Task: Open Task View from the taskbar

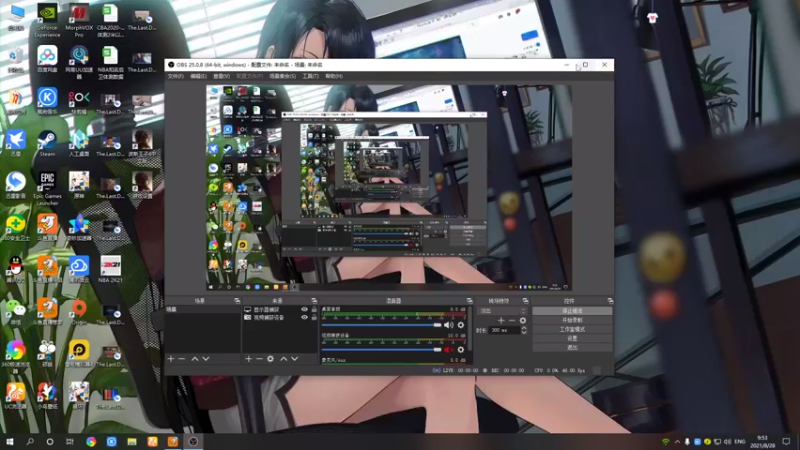Action: tap(70, 441)
